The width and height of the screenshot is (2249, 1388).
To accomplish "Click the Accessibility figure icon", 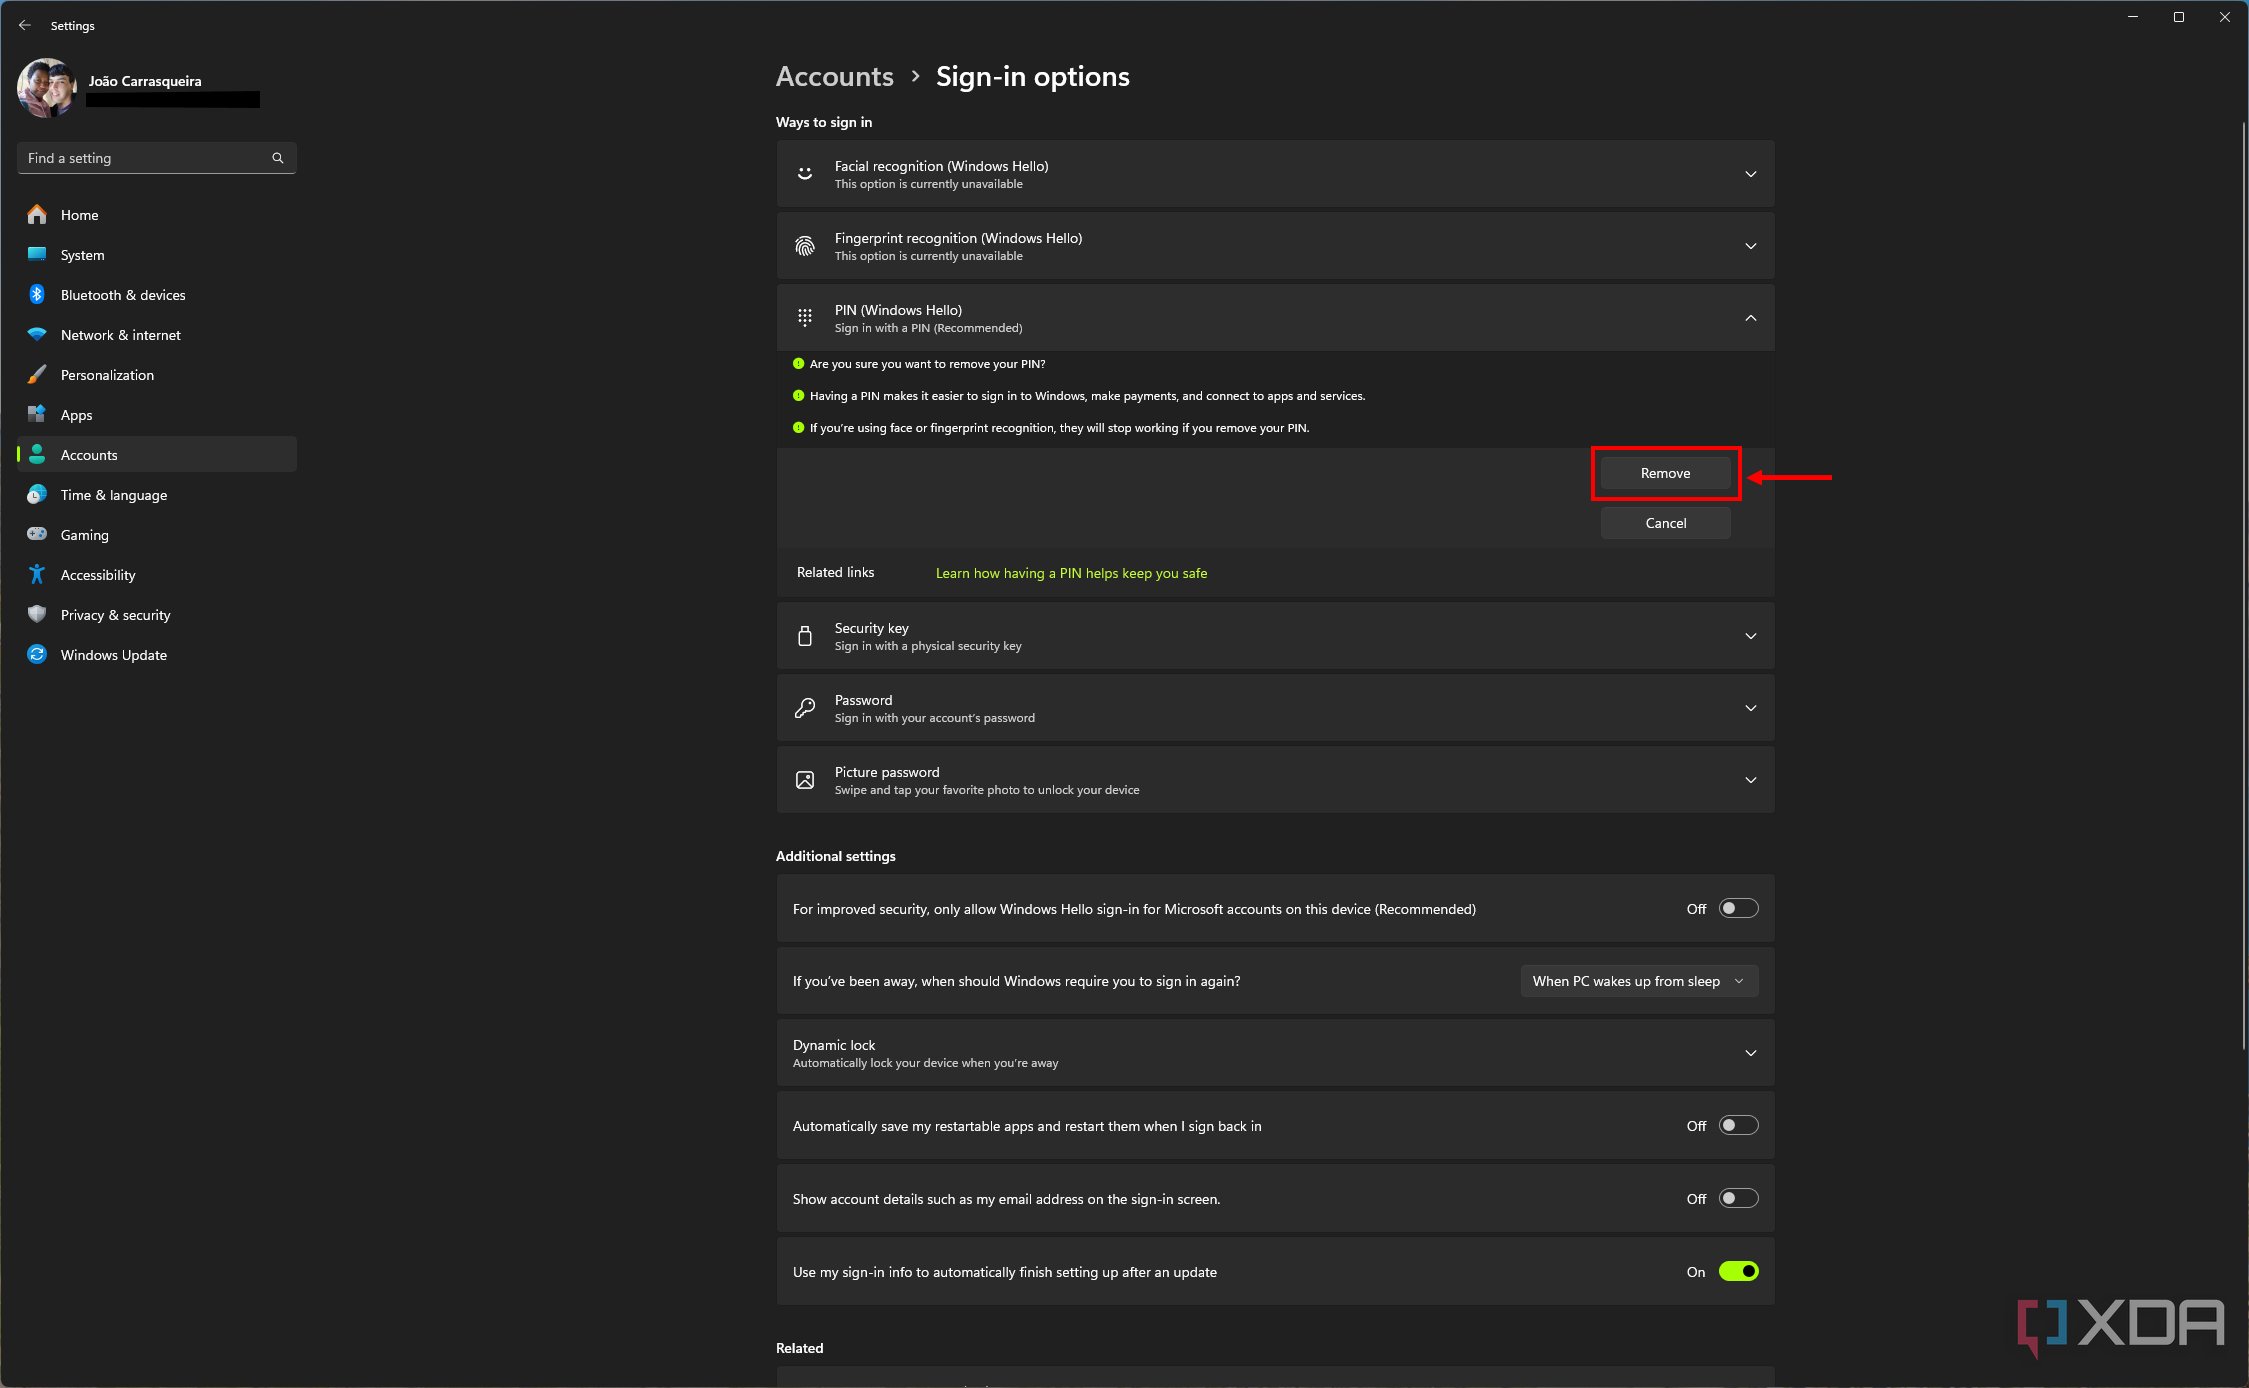I will 37,574.
